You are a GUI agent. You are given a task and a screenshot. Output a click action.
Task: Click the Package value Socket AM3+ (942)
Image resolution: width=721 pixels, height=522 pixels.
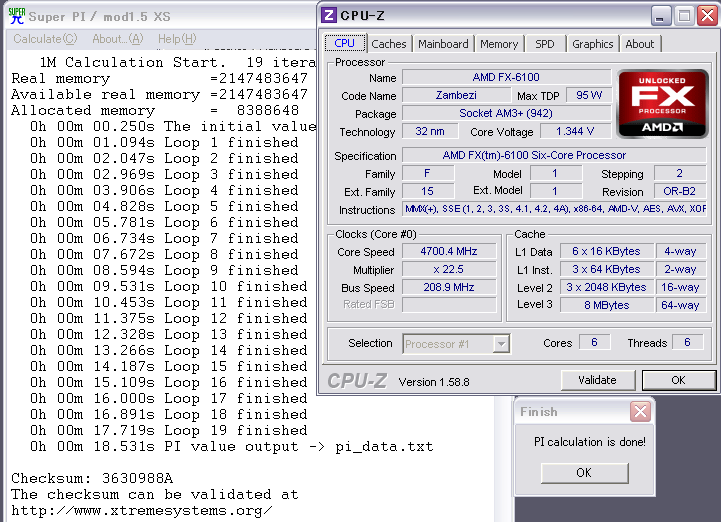coord(506,113)
